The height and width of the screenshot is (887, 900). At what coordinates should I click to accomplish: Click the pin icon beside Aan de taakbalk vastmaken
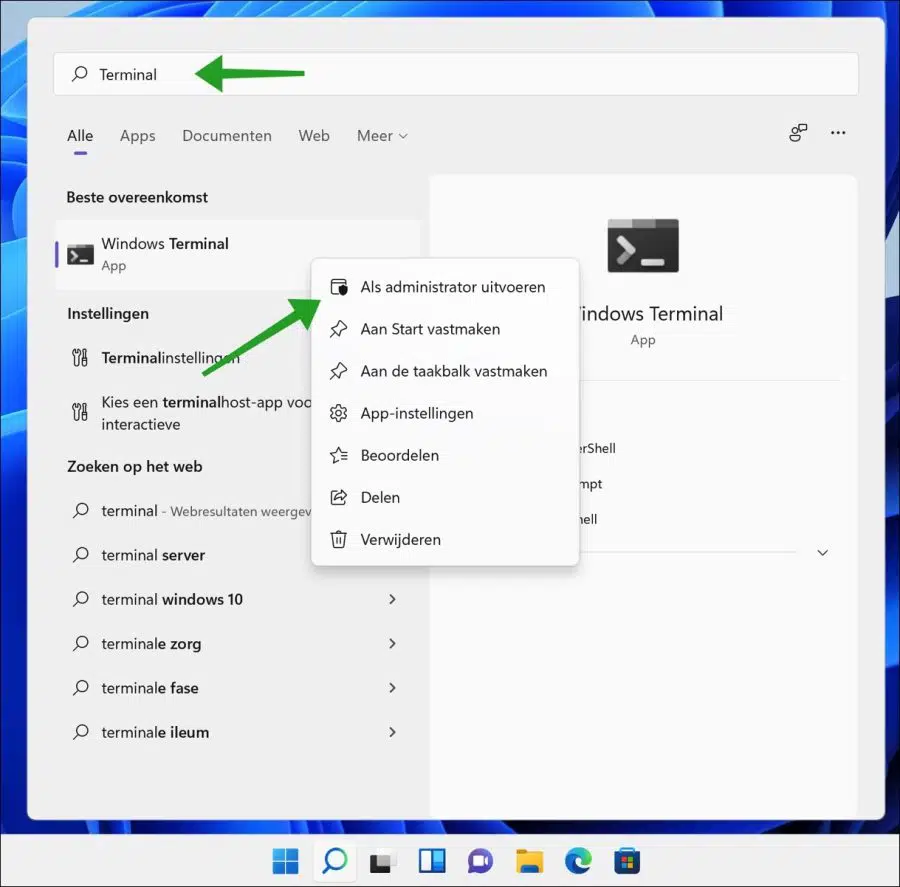(339, 371)
